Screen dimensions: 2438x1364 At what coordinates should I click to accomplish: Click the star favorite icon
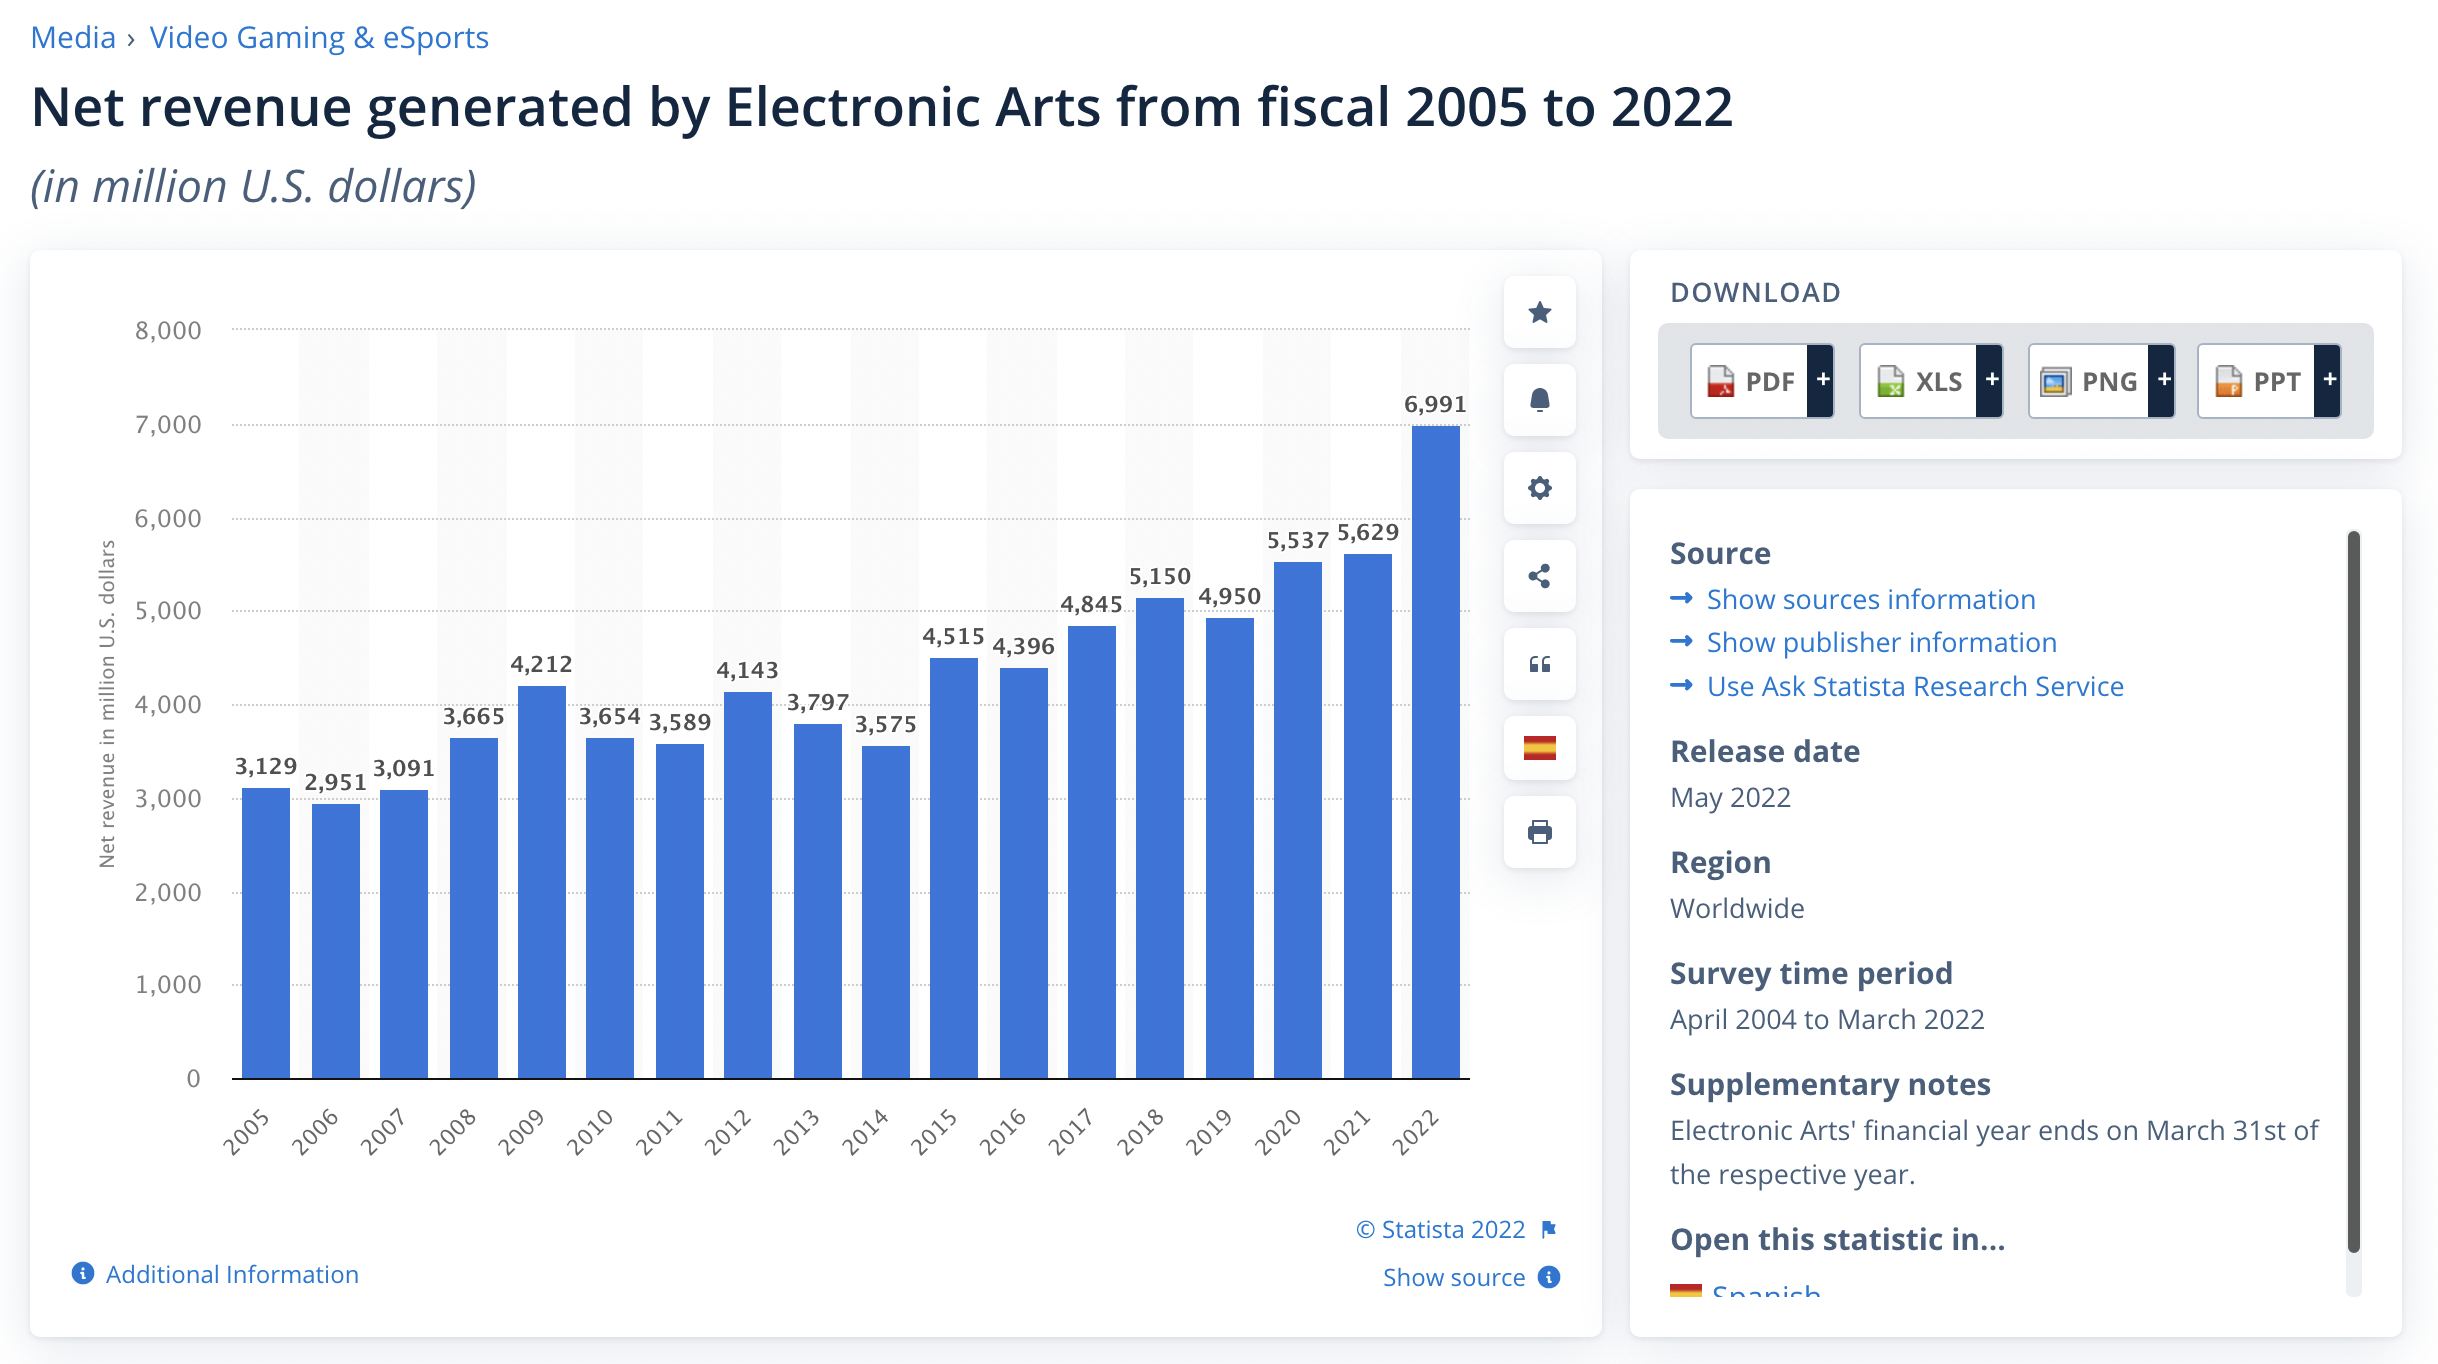tap(1540, 312)
